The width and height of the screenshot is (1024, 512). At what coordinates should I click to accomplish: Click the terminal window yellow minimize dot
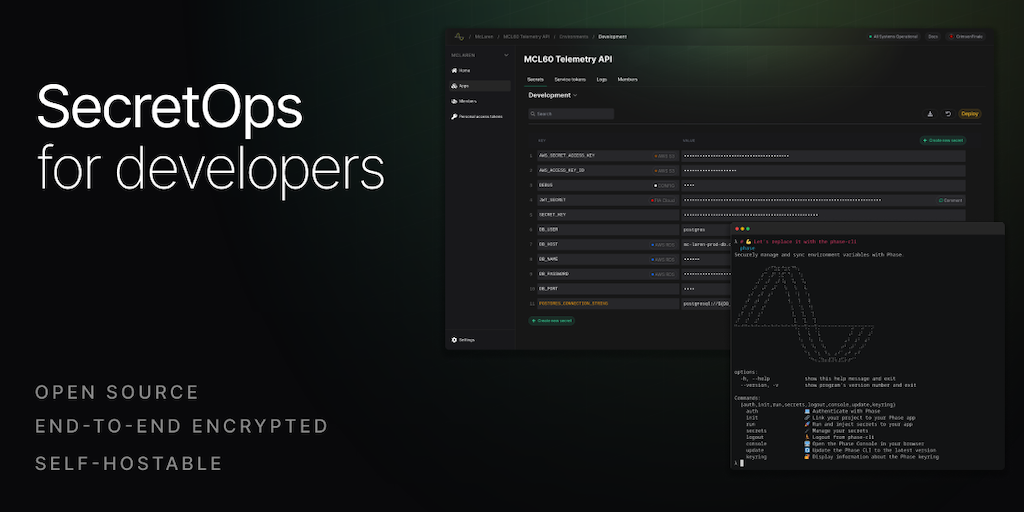[x=743, y=229]
